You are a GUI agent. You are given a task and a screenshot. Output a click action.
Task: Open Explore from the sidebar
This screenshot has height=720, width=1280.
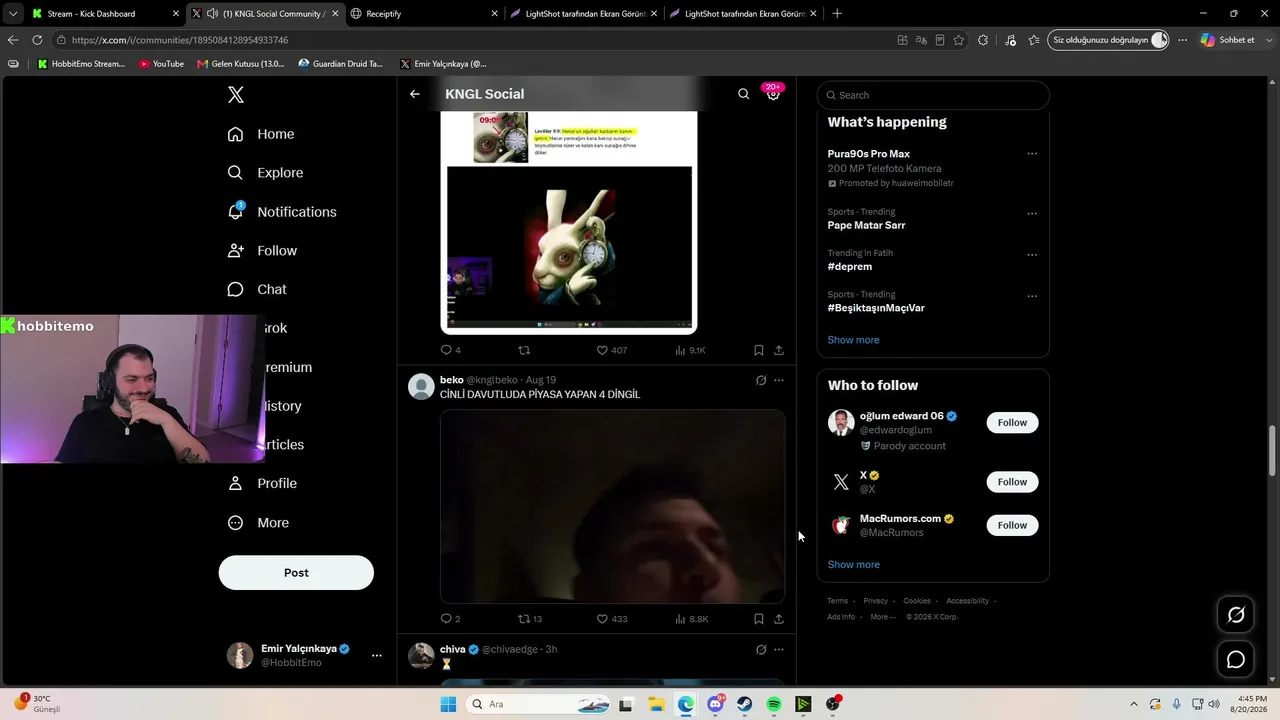tap(265, 173)
